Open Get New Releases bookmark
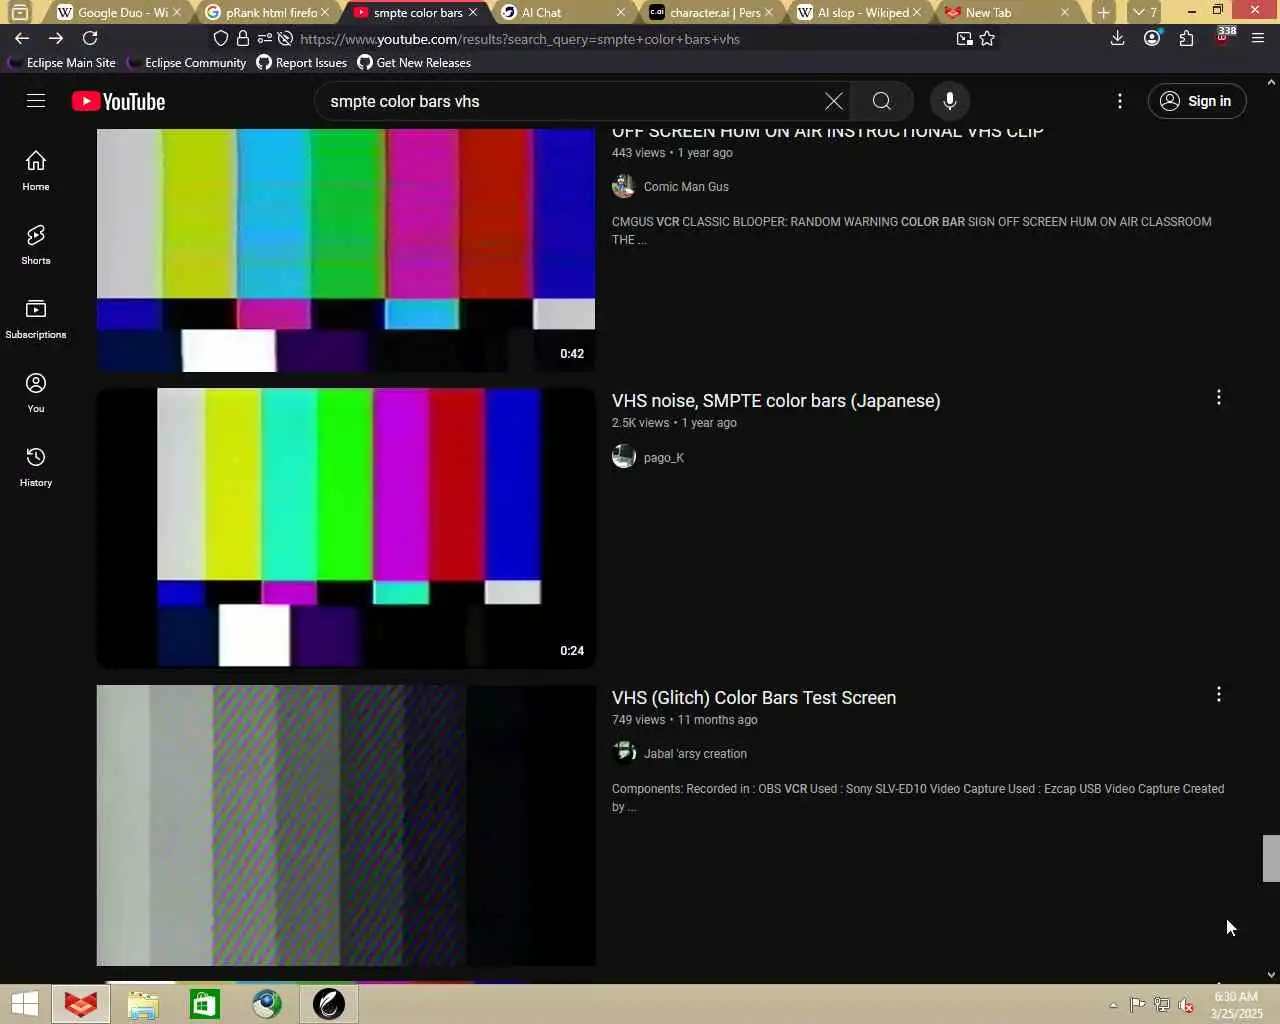Viewport: 1280px width, 1024px height. [414, 62]
